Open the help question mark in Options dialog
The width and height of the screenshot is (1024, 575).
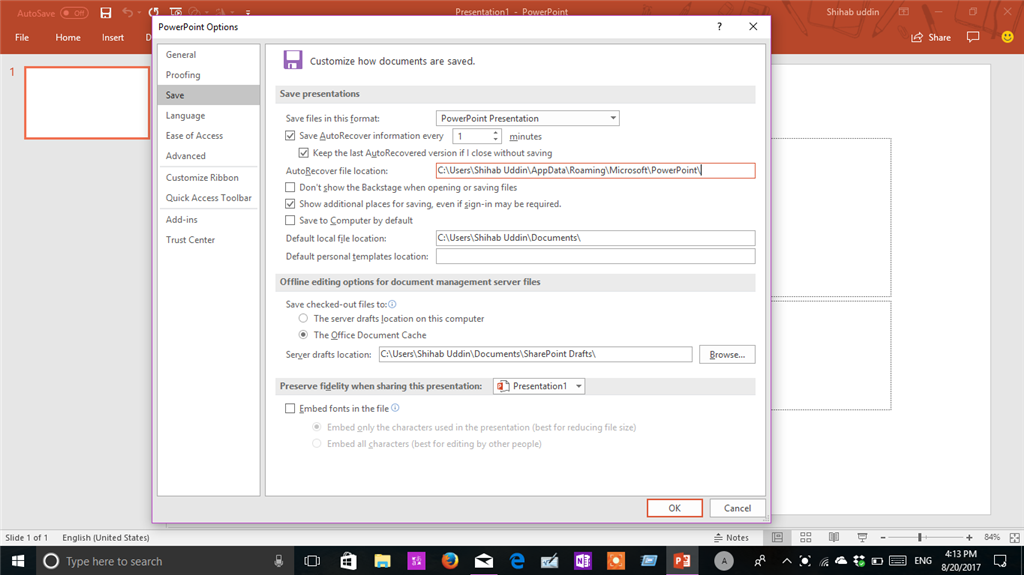(719, 27)
